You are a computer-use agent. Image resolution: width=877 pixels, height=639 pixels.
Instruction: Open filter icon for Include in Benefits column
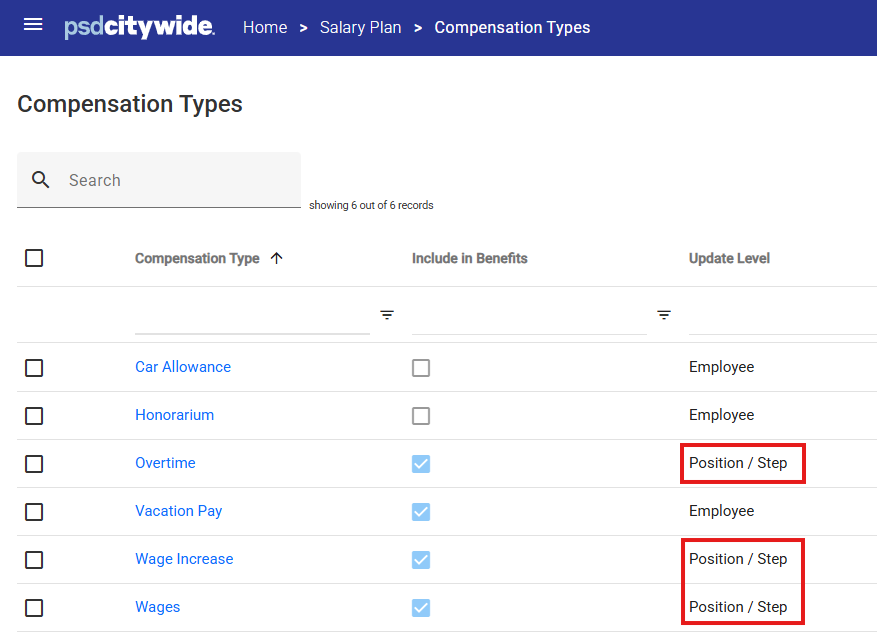(x=663, y=314)
